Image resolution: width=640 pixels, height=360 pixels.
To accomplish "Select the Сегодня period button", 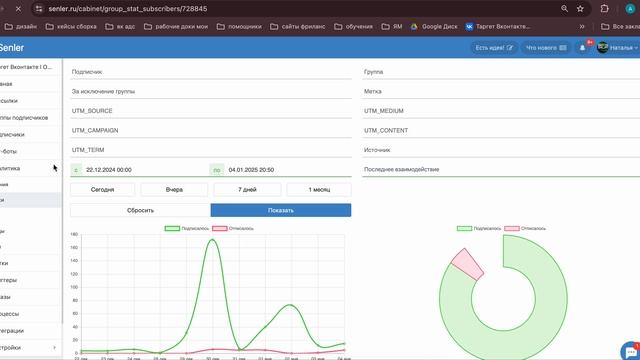I will pos(102,190).
